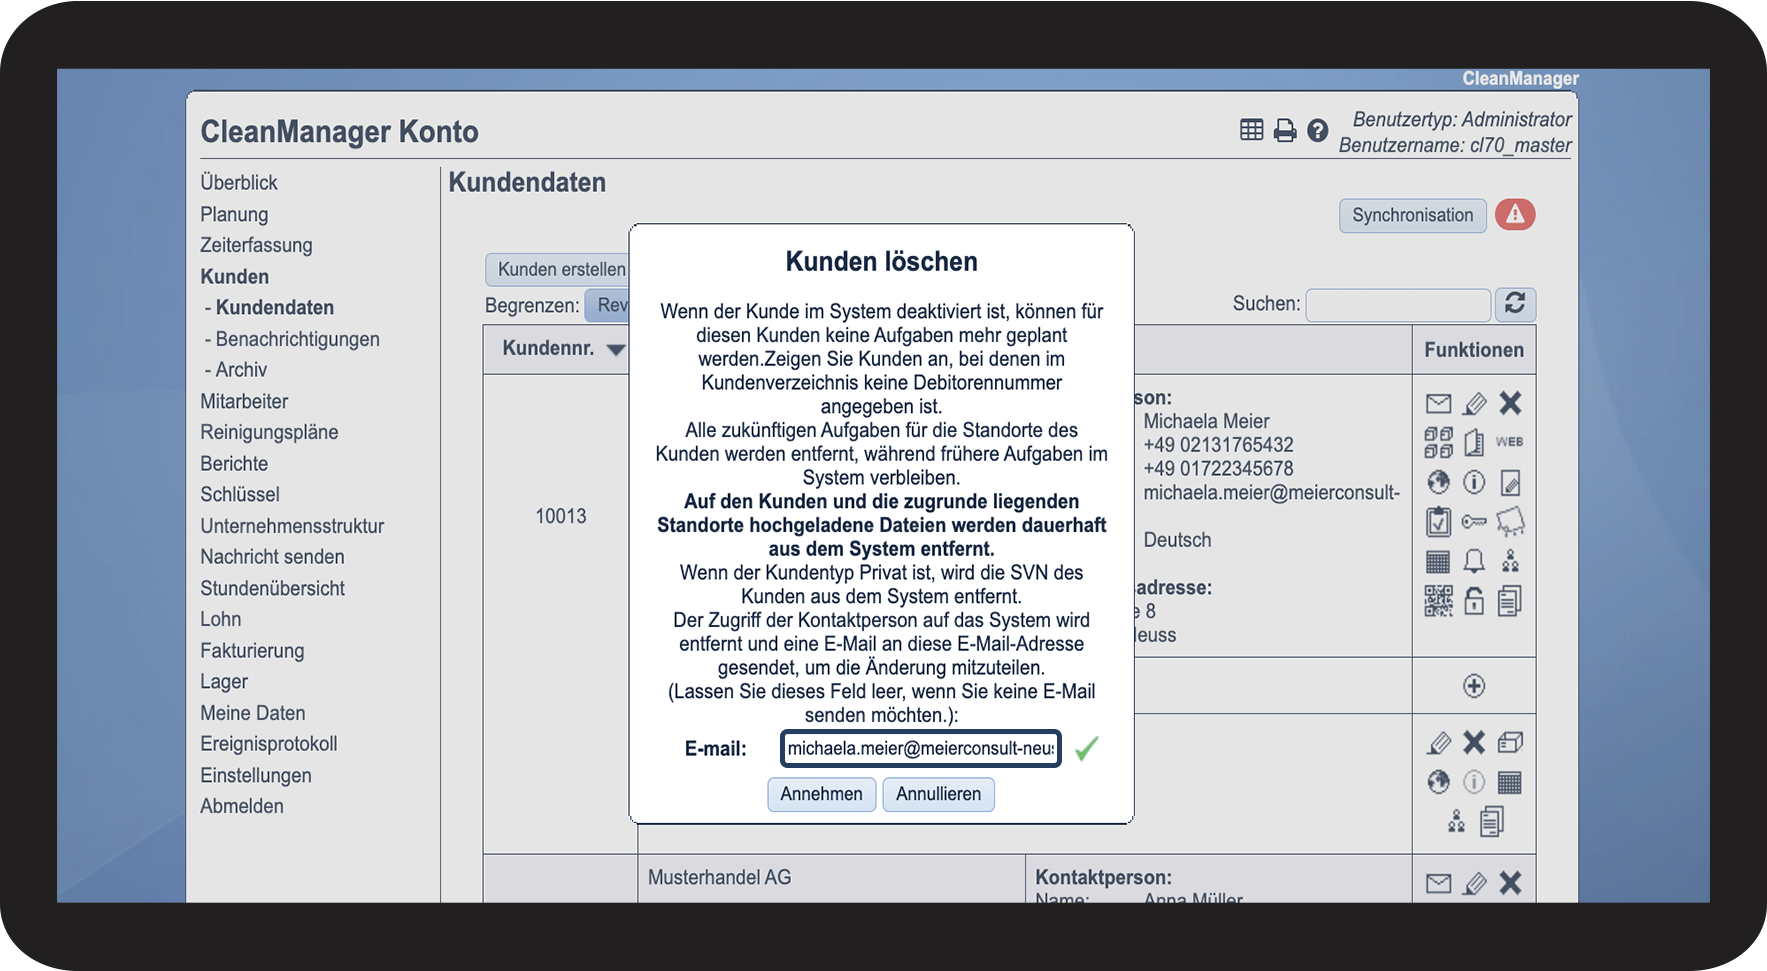The width and height of the screenshot is (1767, 971).
Task: Click the key icon in the Funktionen column
Action: coord(1474,522)
